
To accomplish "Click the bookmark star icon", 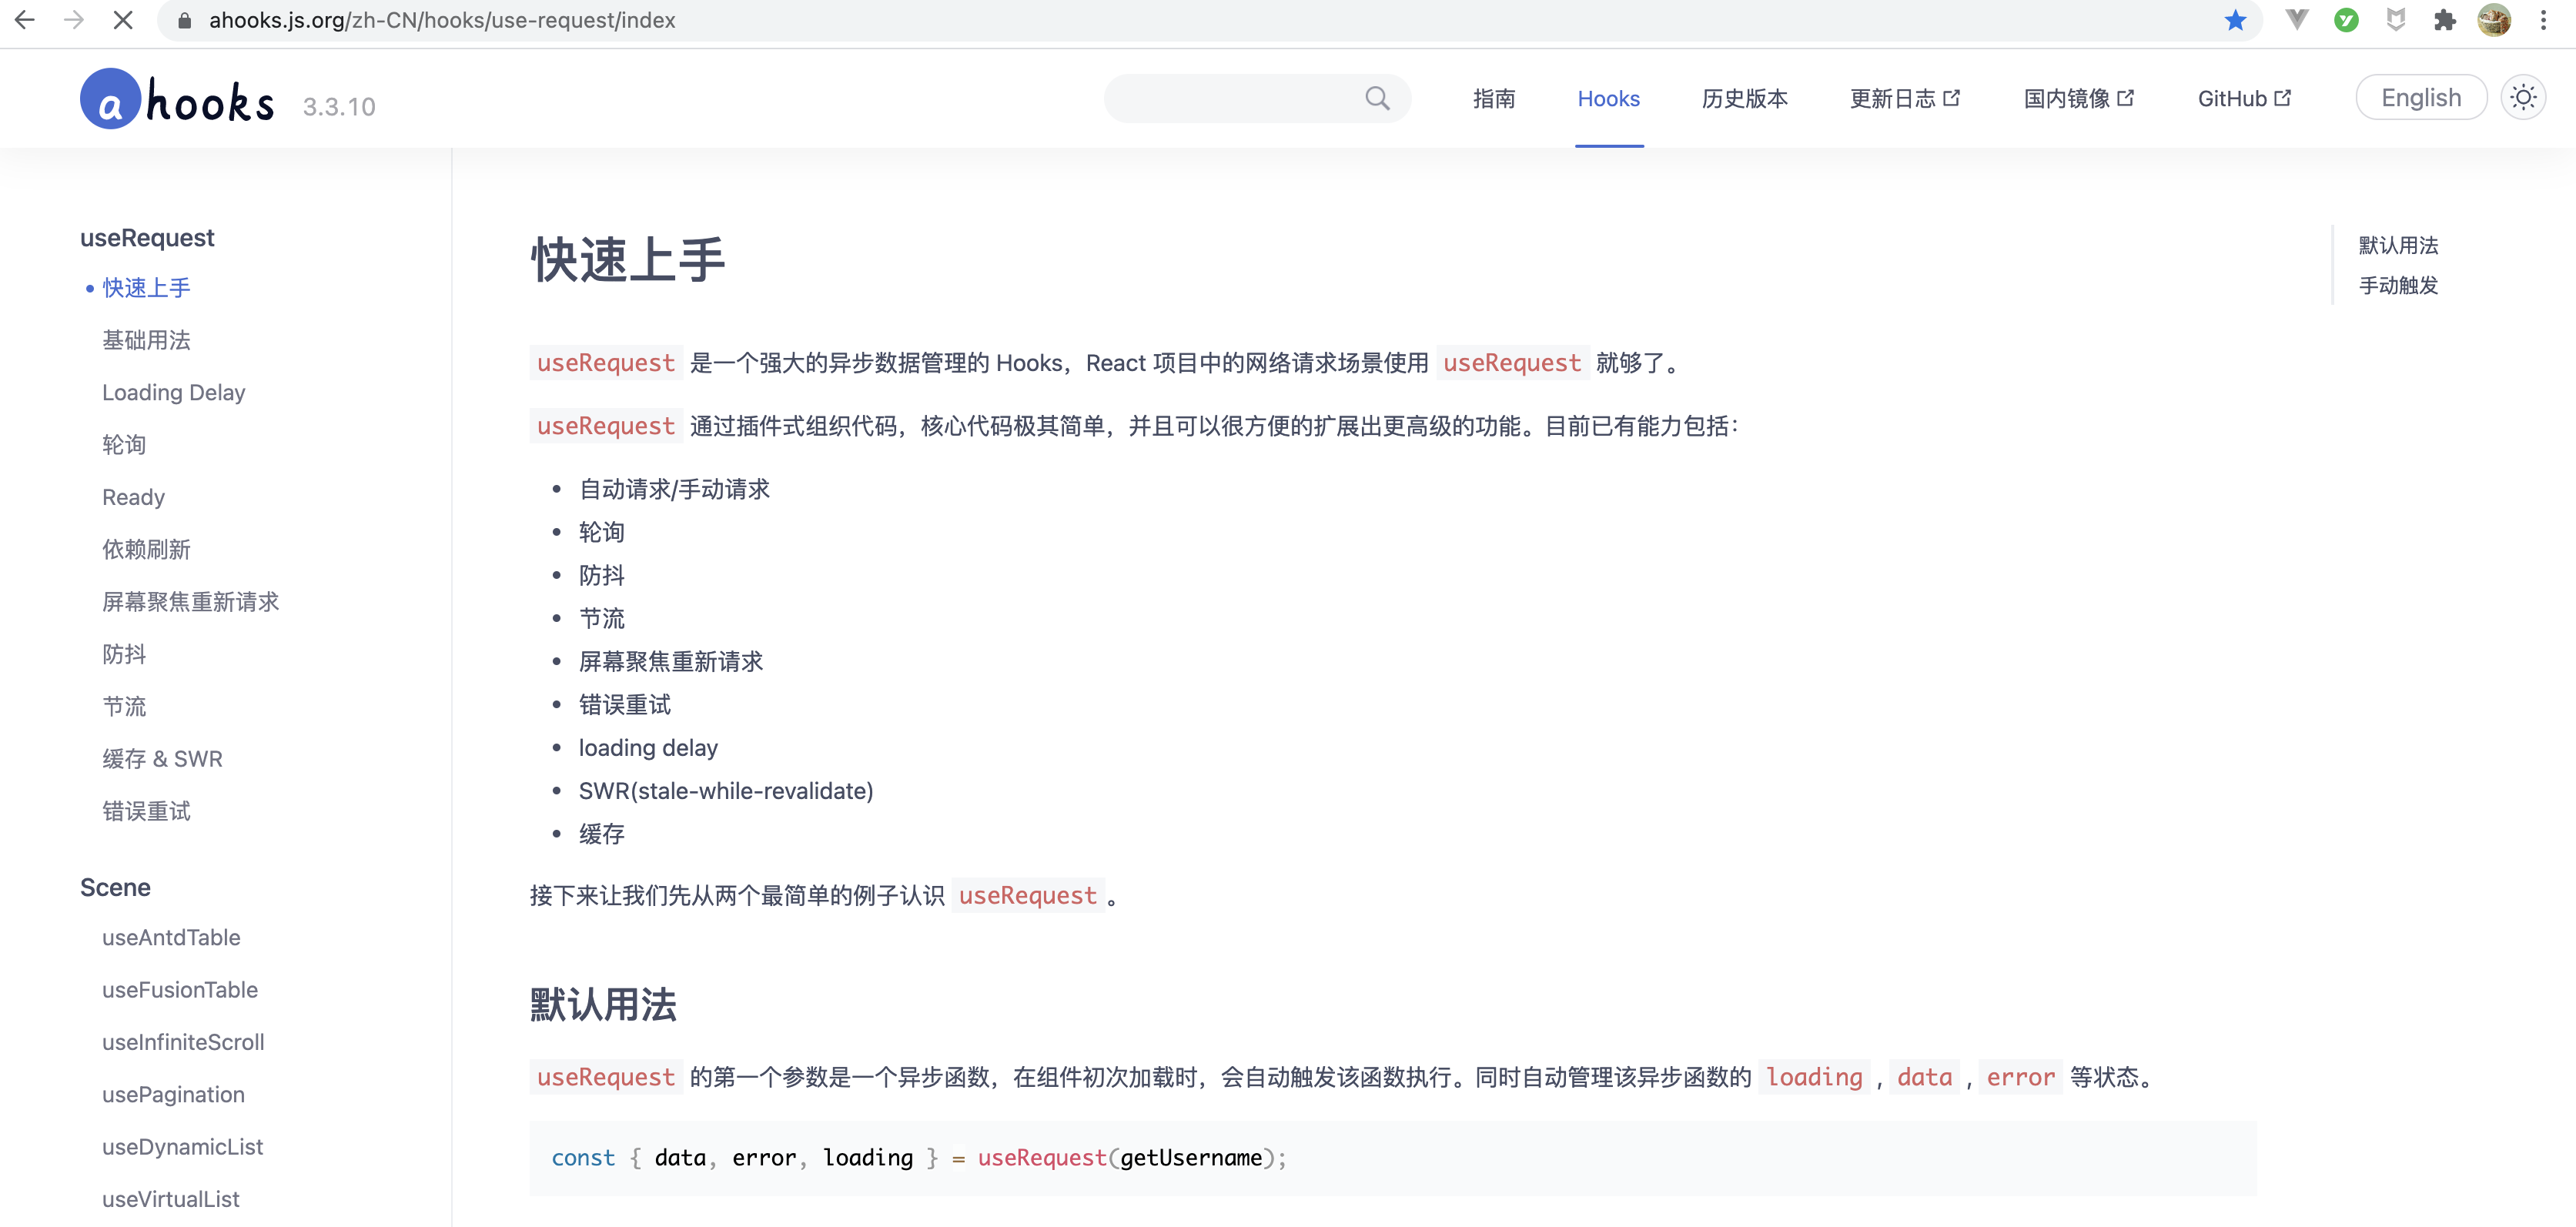I will coord(2235,20).
